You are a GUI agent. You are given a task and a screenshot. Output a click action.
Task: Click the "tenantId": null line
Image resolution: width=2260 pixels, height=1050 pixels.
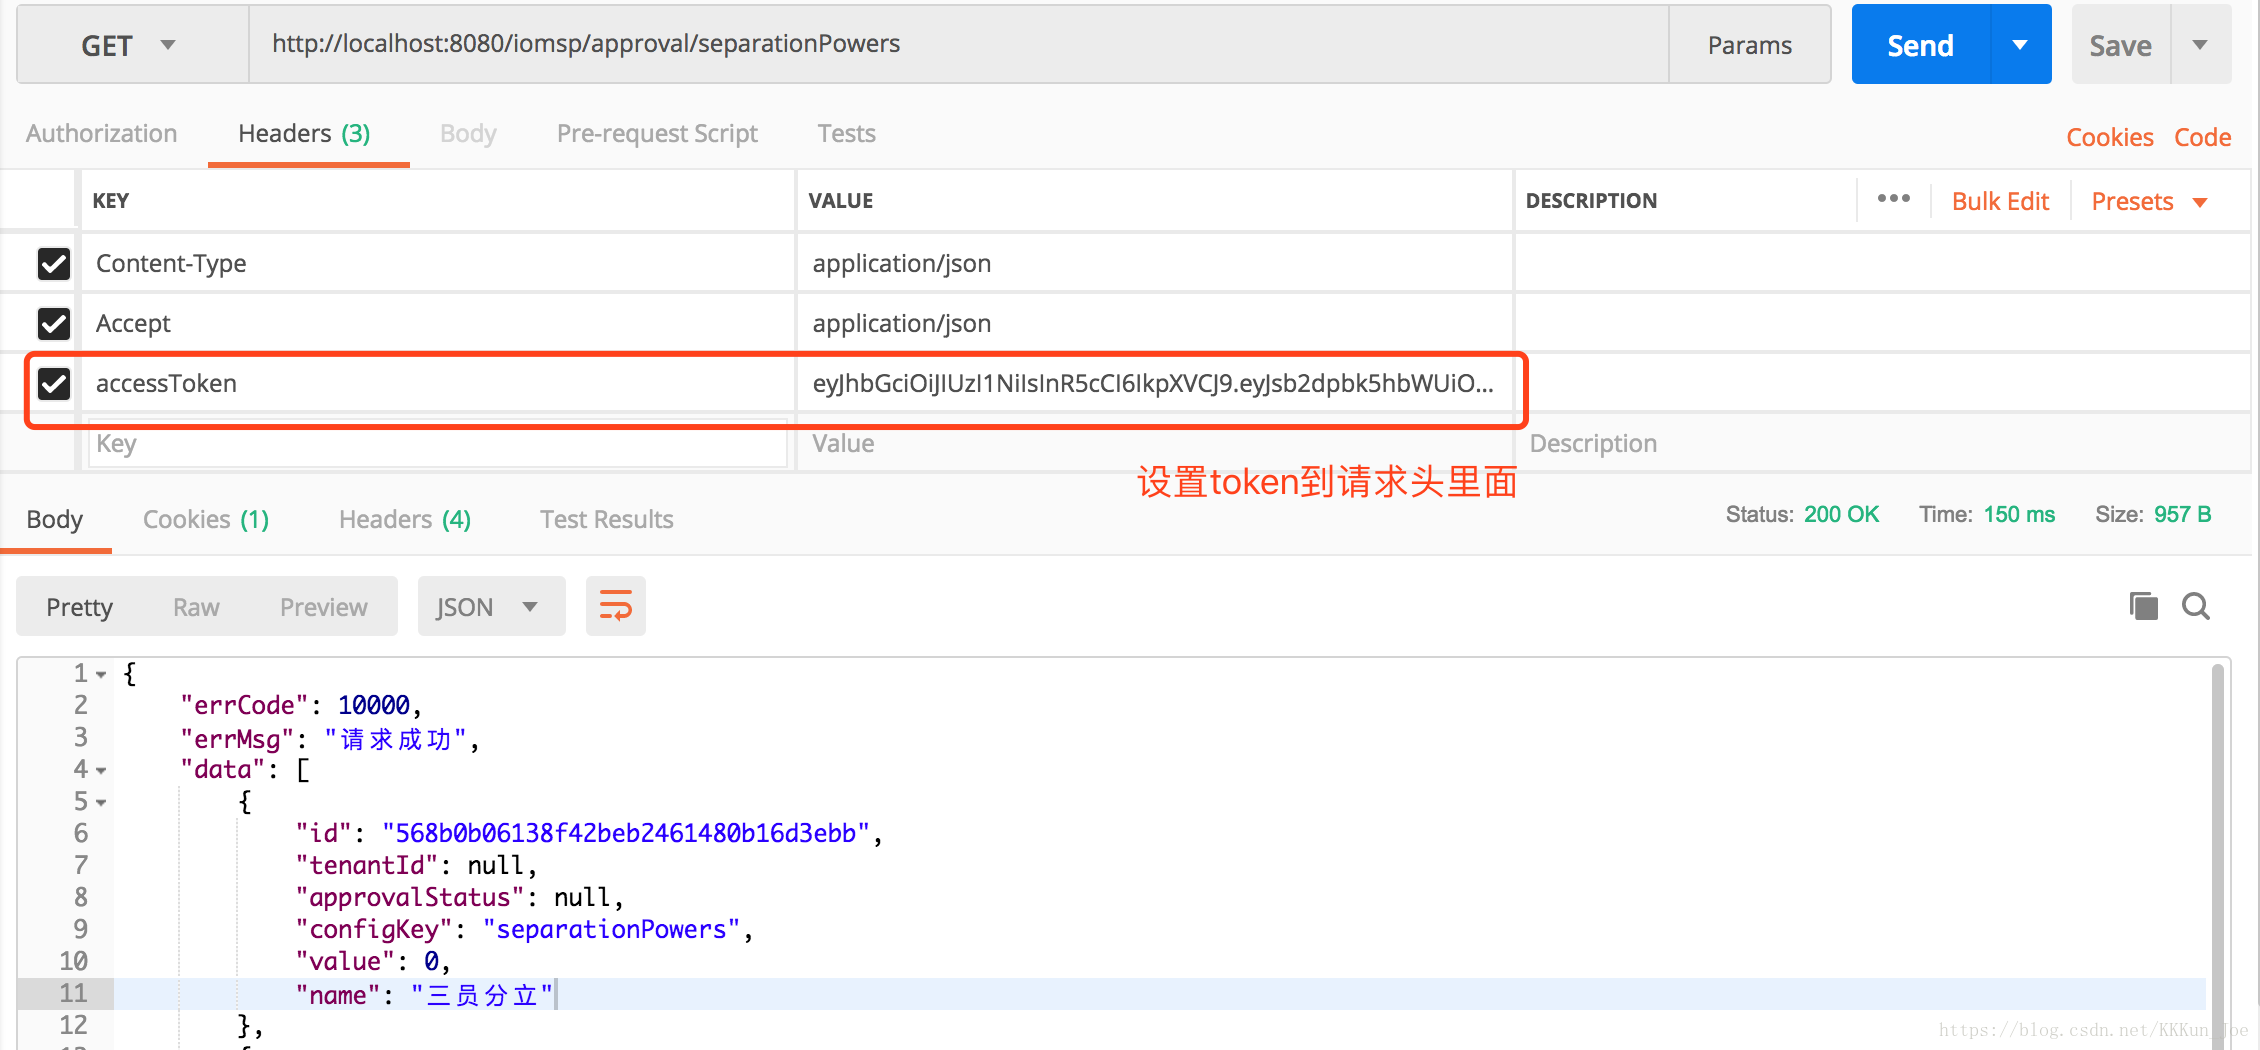(x=416, y=866)
